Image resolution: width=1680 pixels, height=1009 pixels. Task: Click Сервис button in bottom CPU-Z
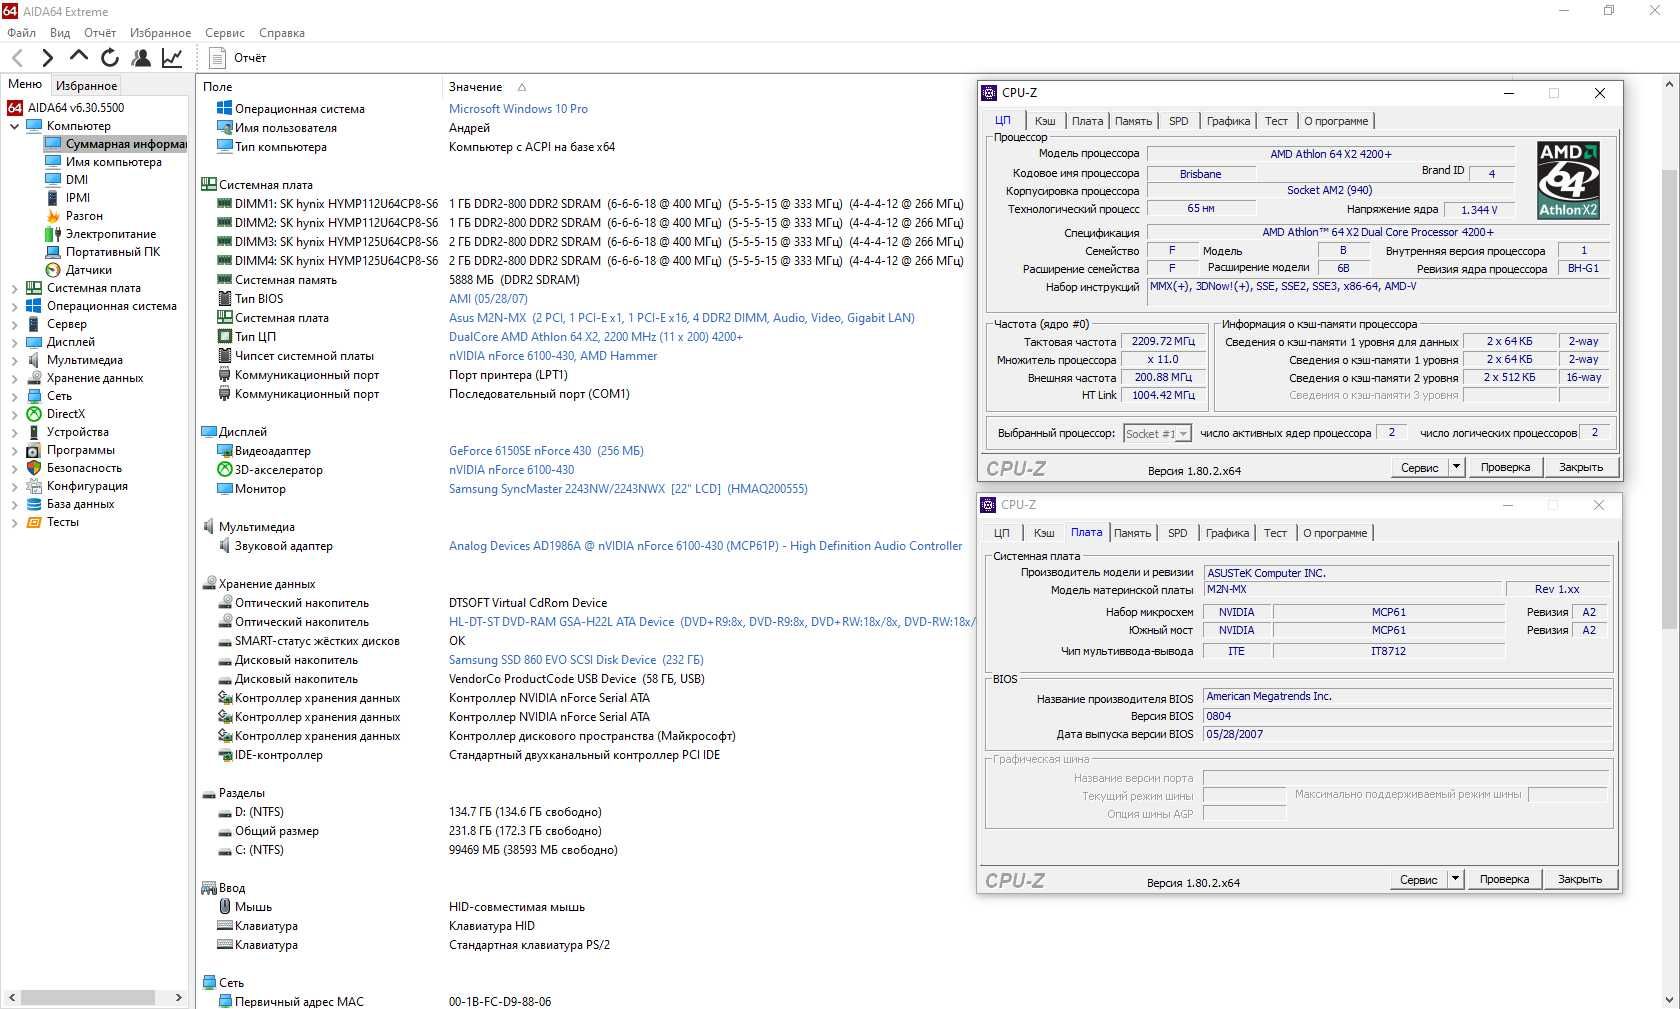click(x=1418, y=879)
